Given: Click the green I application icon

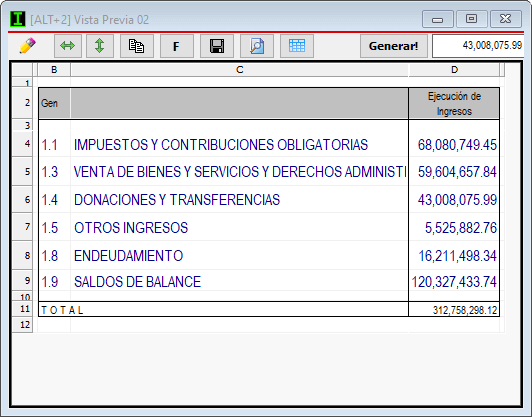Looking at the screenshot, I should click(x=18, y=19).
